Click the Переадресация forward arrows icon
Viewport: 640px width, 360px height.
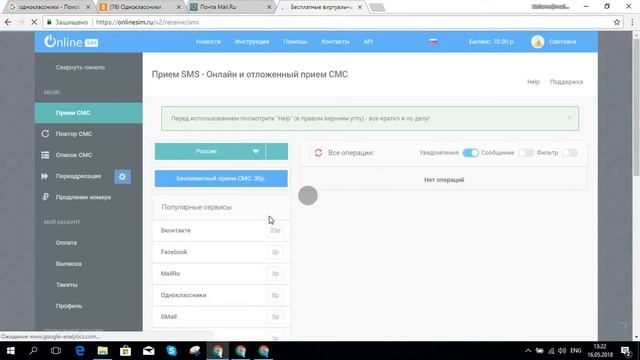(45, 176)
